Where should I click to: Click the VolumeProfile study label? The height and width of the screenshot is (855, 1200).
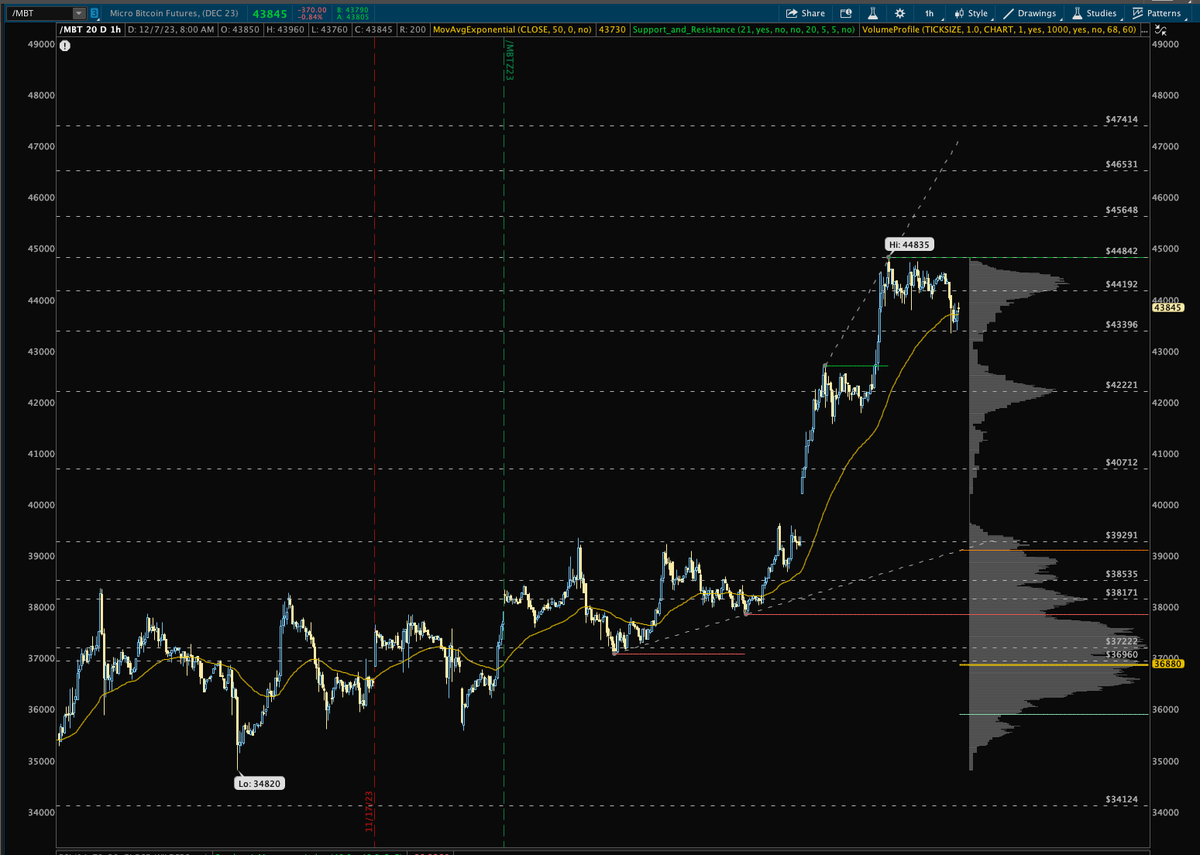coord(1000,30)
